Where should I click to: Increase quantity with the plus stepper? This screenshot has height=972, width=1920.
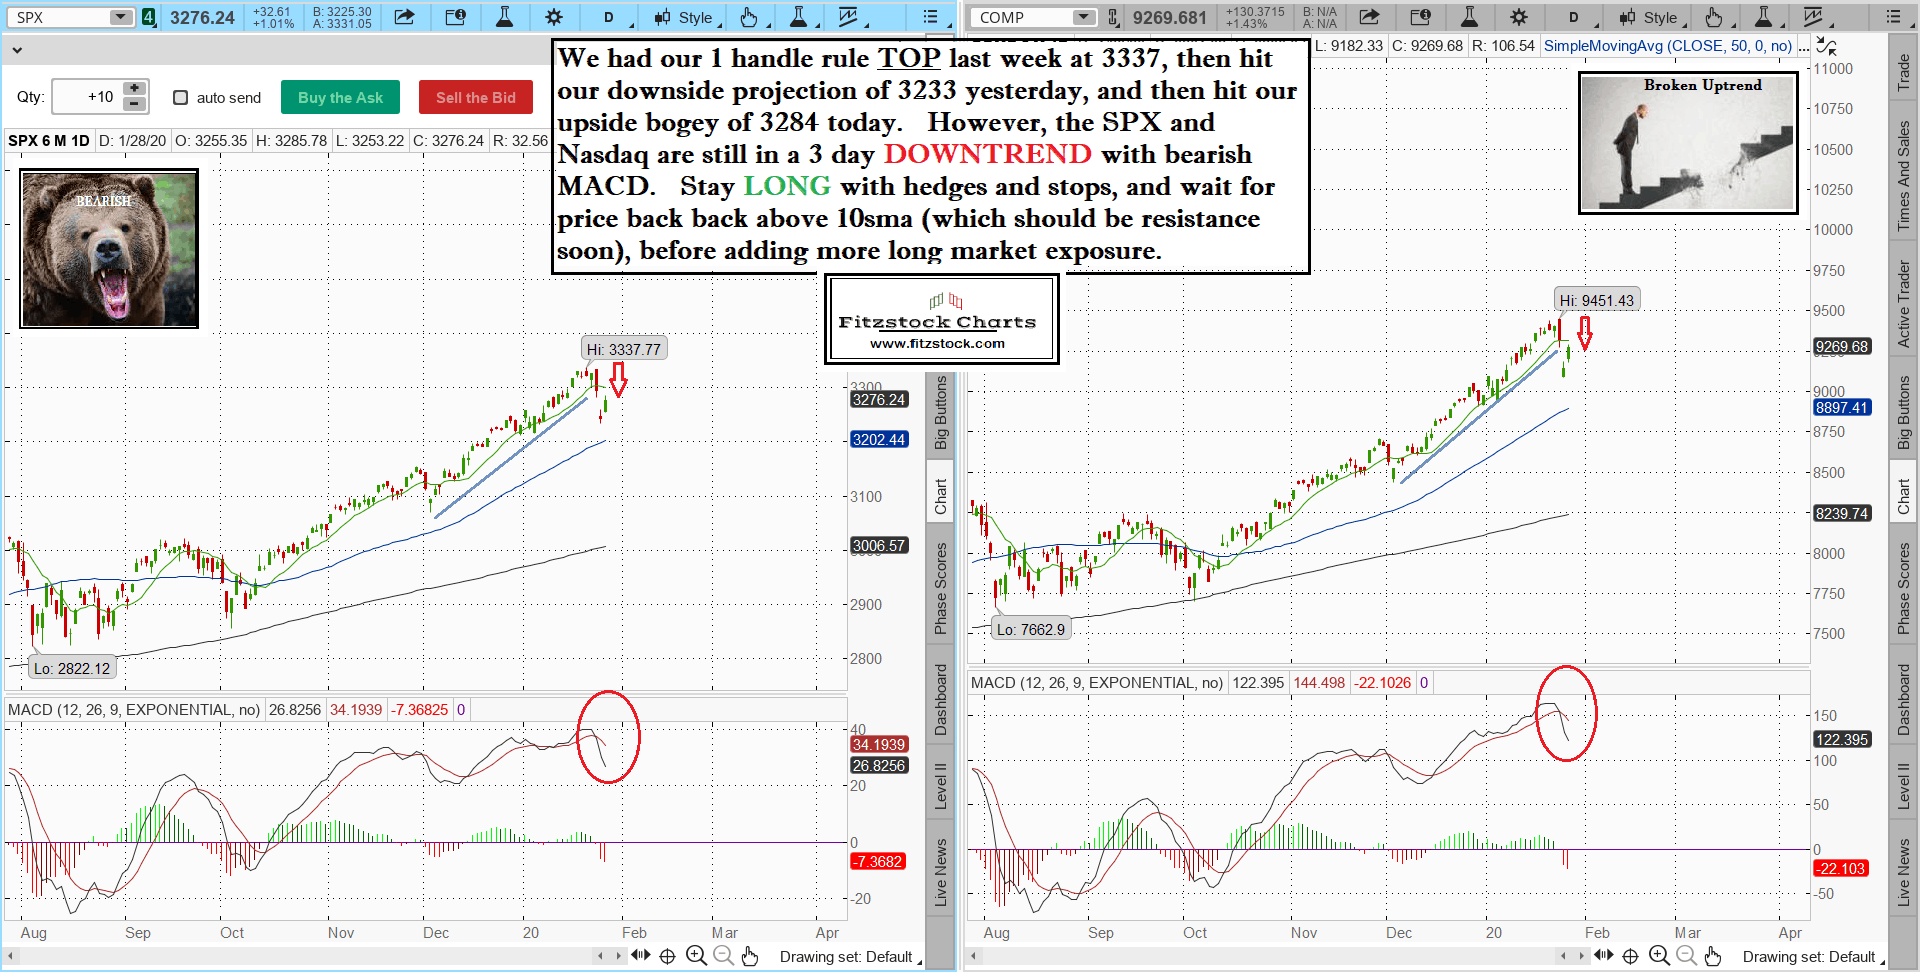134,89
